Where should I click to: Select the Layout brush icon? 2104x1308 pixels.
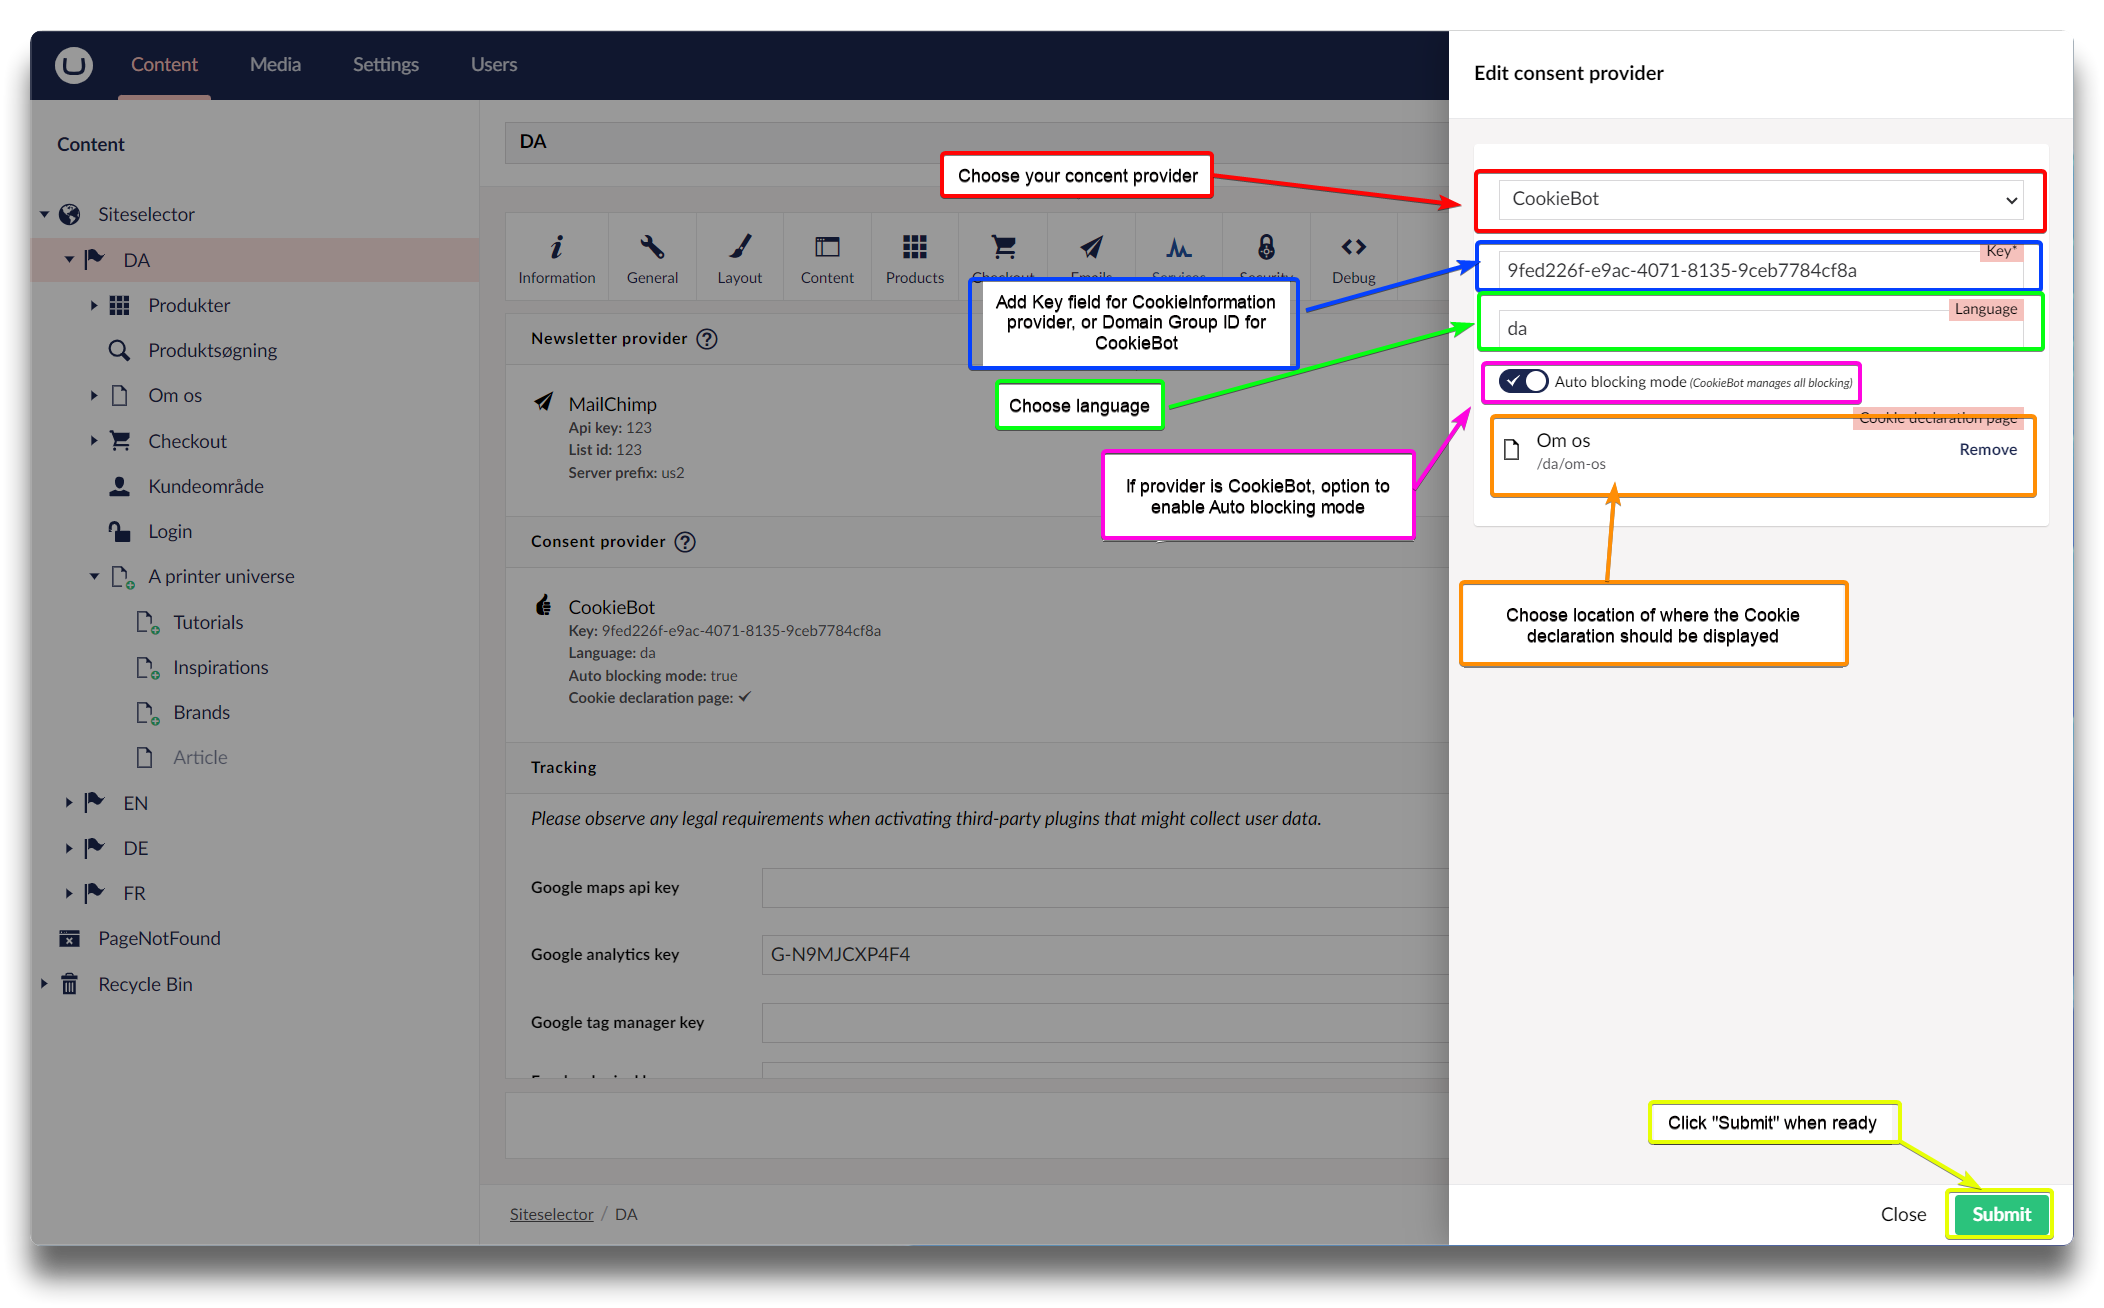740,247
